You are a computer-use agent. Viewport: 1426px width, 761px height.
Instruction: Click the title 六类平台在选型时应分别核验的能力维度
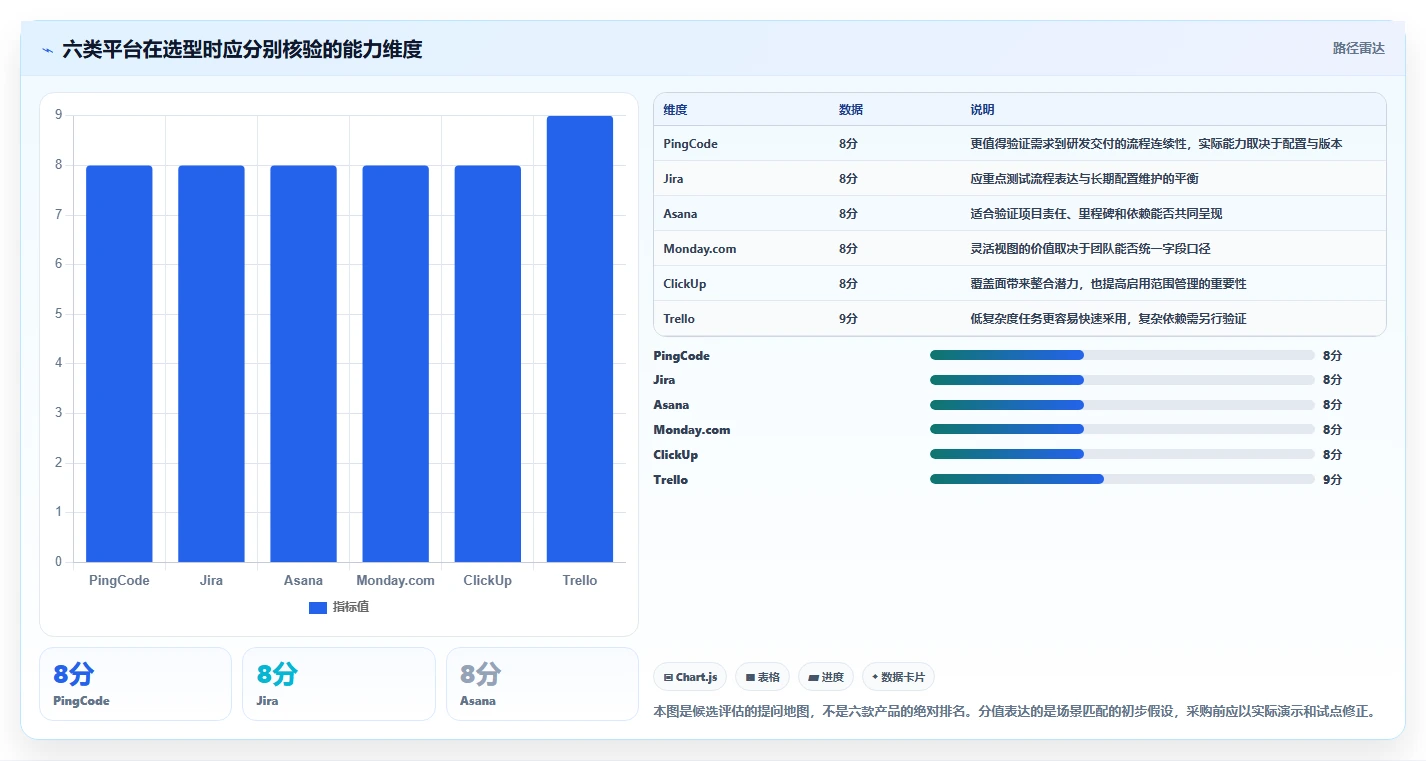pos(242,49)
